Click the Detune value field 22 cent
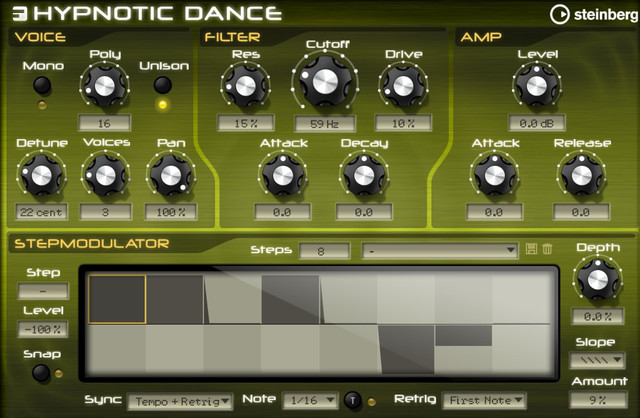Viewport: 640px width, 418px height. point(41,212)
